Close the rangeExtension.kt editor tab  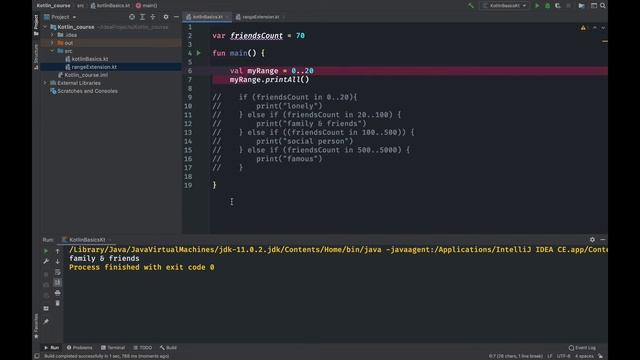click(x=284, y=17)
